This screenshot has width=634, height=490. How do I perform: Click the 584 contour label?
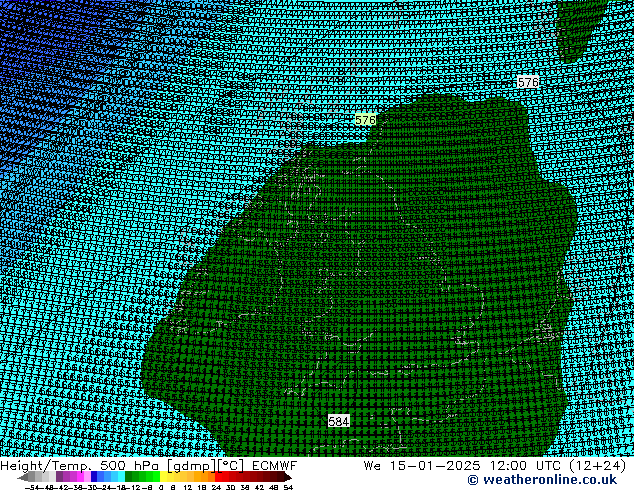click(338, 421)
